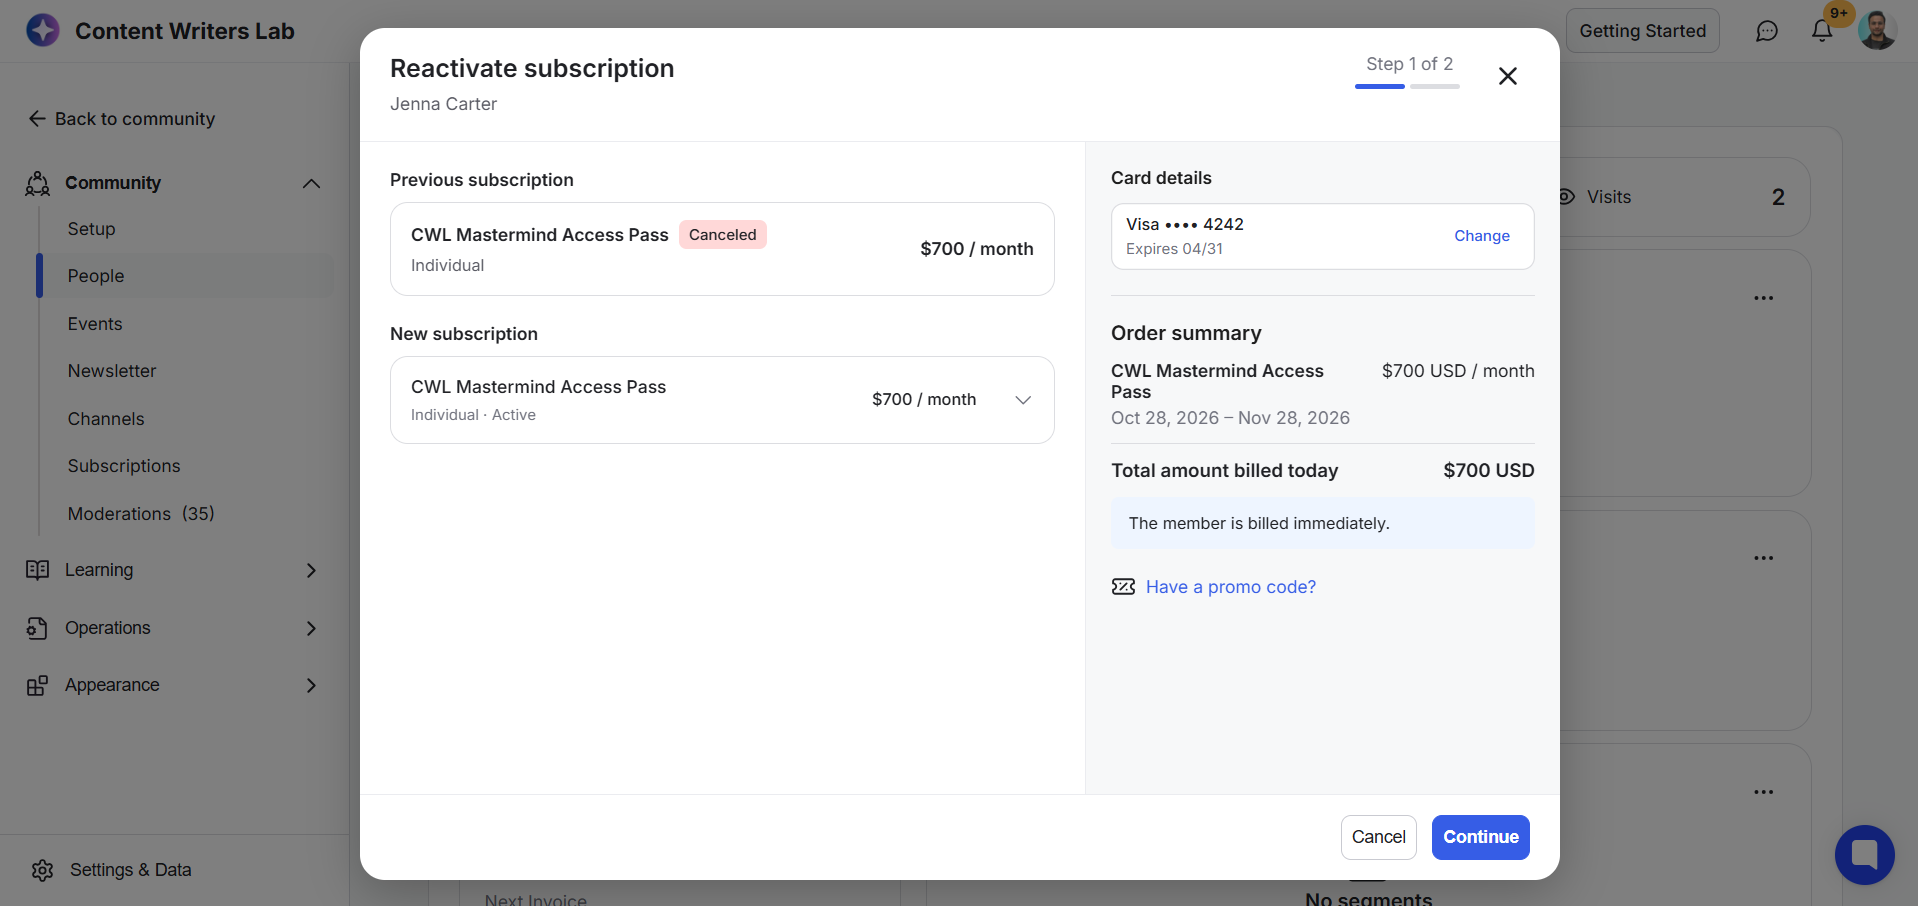
Task: Open Moderations (35) in the sidebar
Action: (x=141, y=514)
